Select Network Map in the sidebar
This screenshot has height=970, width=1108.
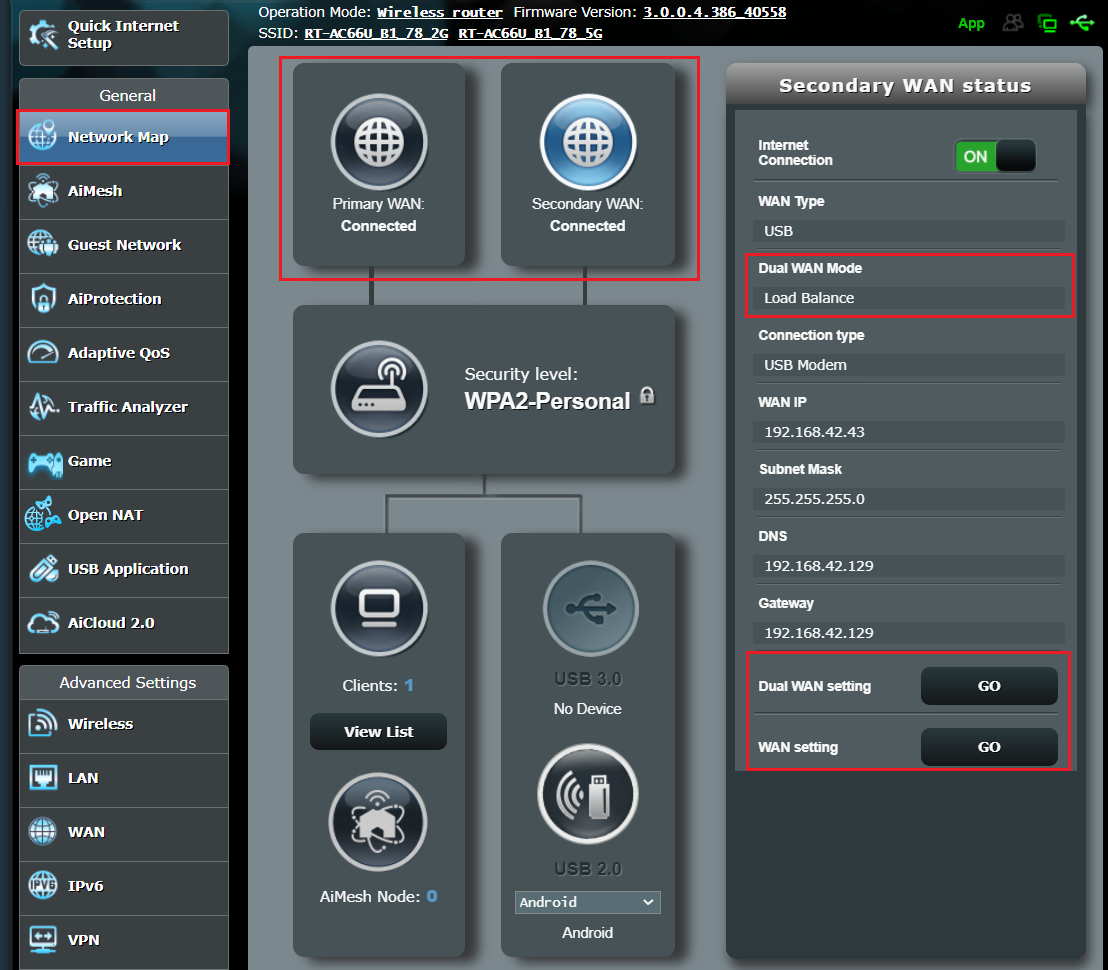[x=124, y=137]
